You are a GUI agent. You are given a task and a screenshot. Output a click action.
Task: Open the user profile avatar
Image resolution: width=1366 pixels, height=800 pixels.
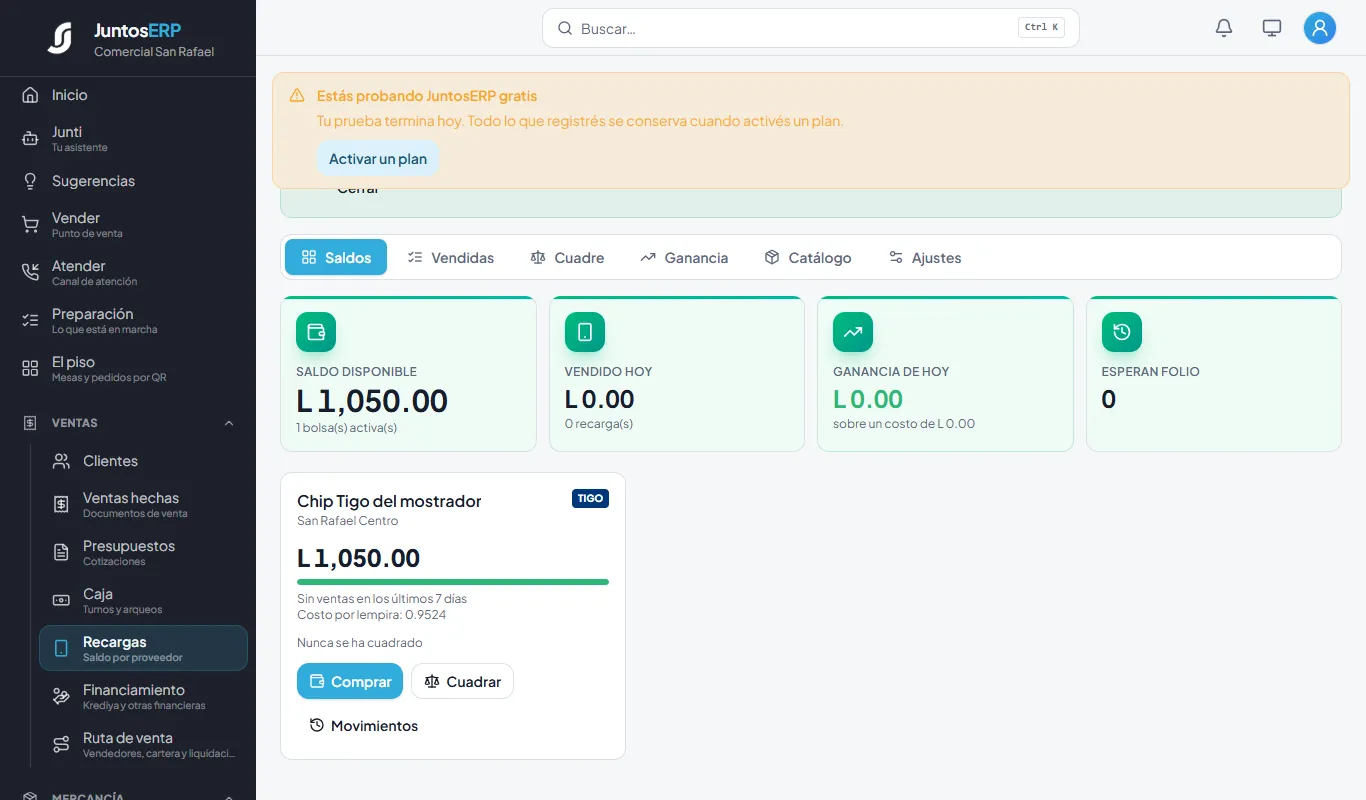[x=1320, y=28]
